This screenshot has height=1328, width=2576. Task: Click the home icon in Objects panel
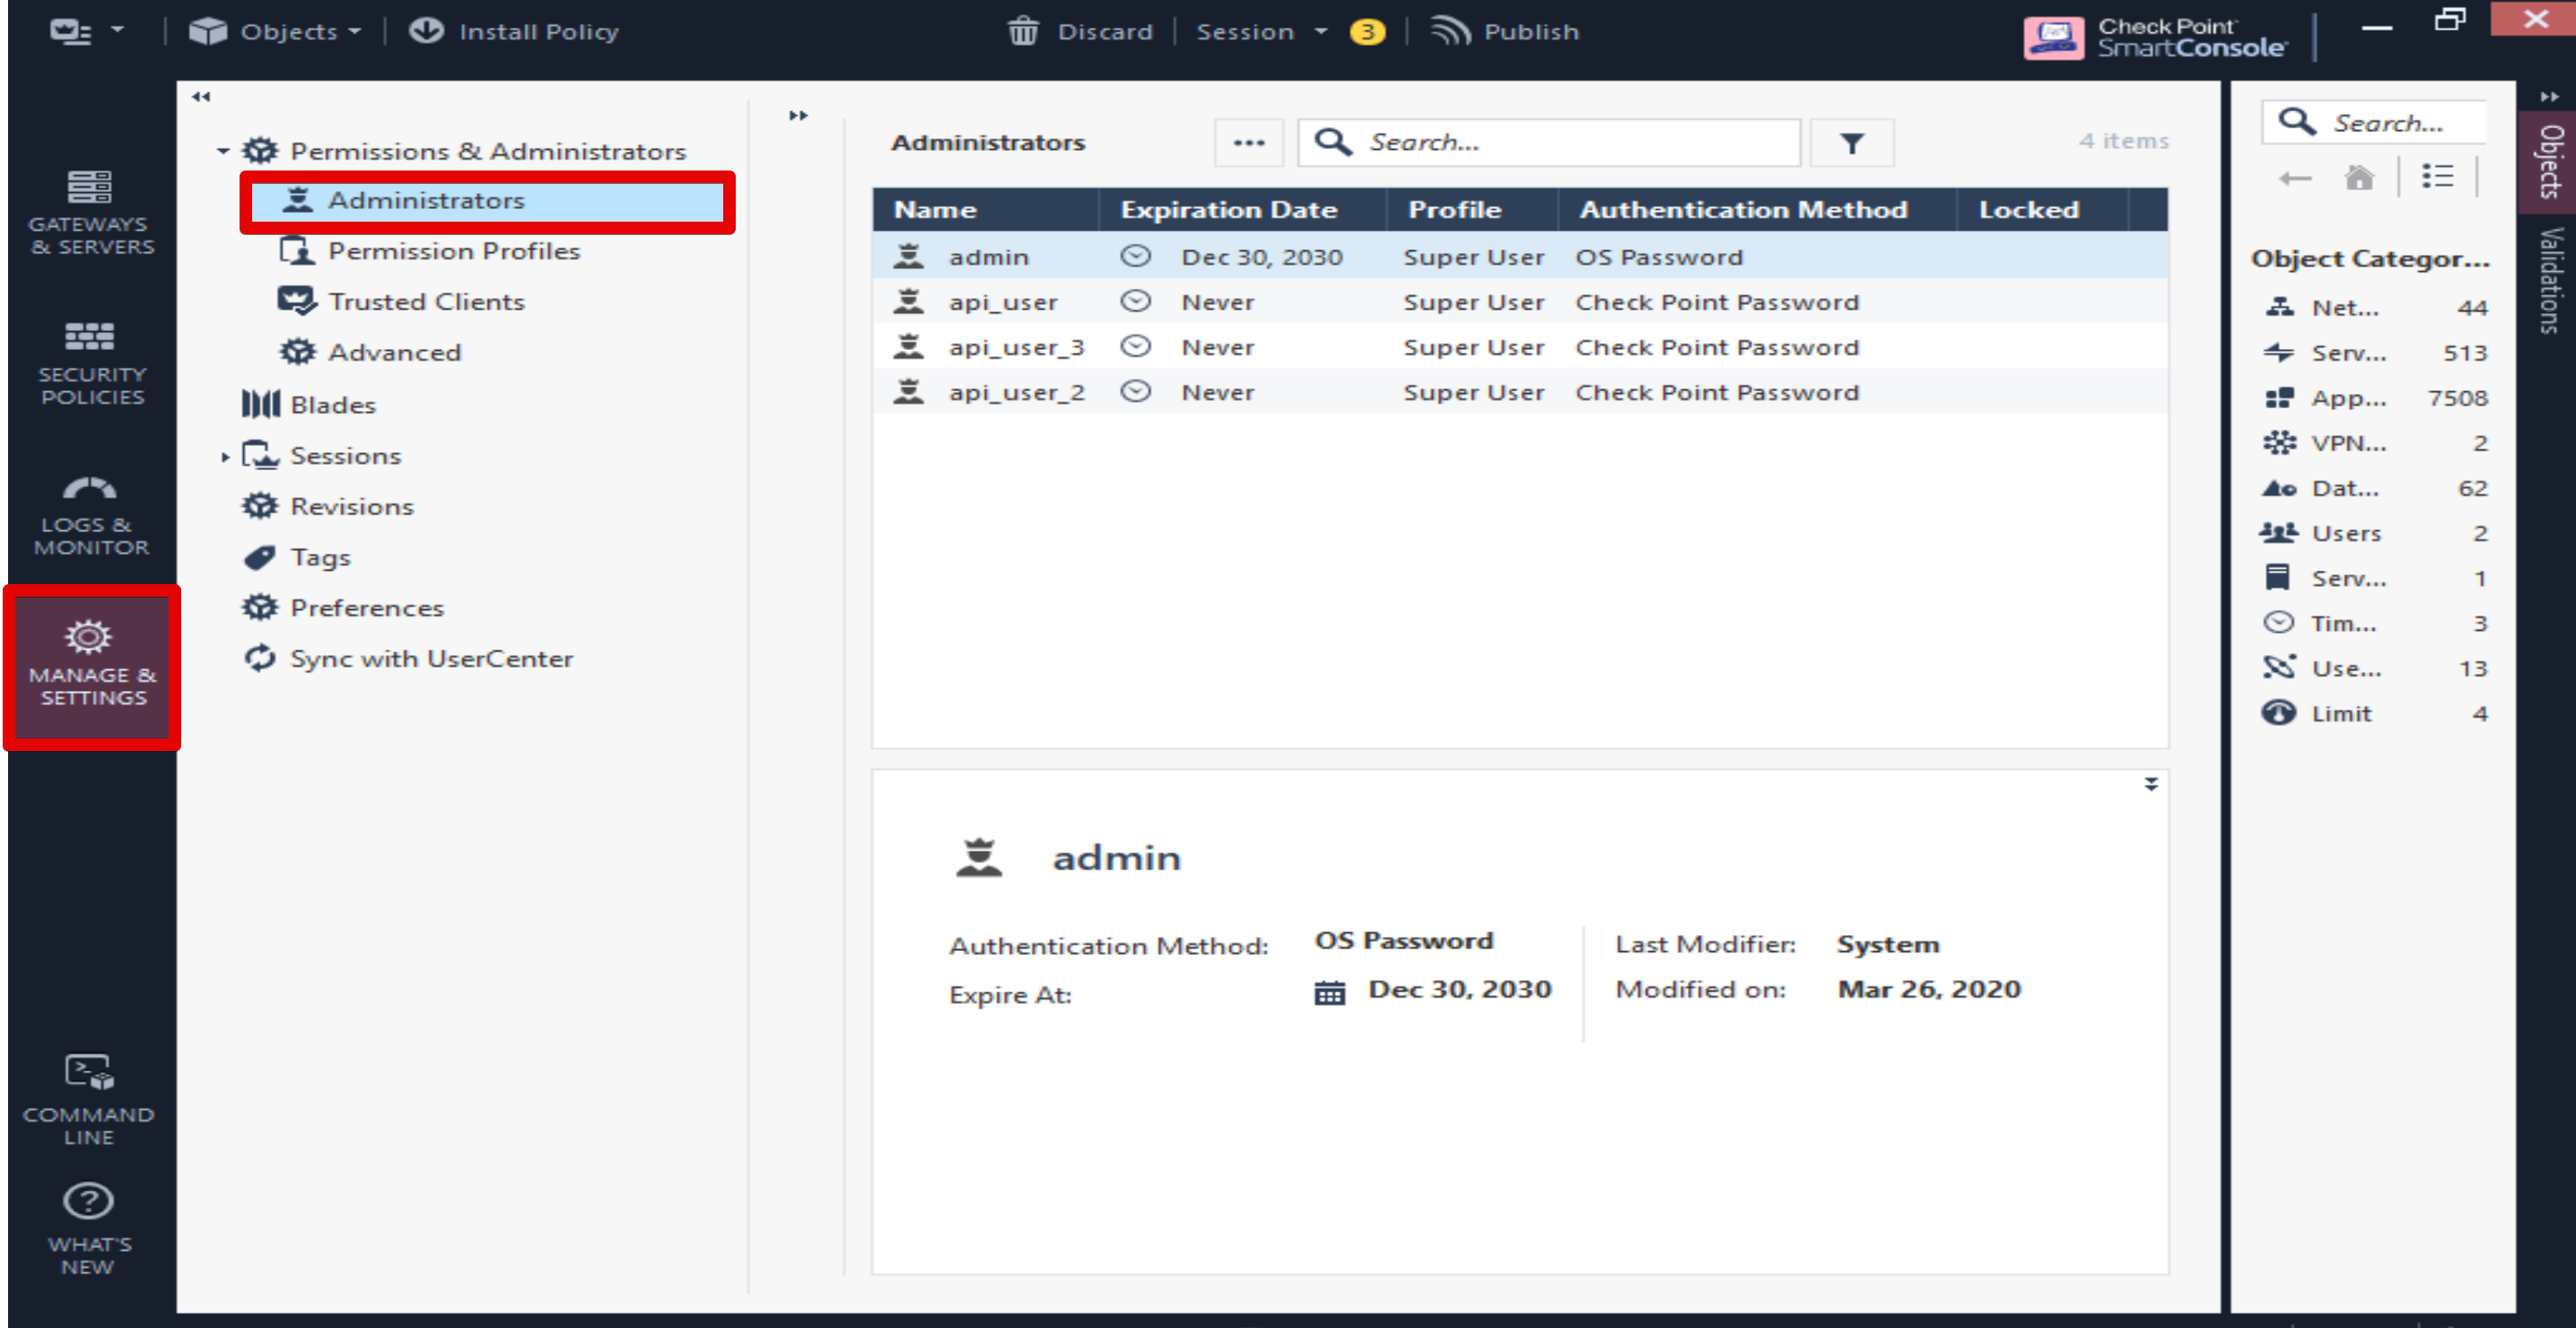point(2359,178)
